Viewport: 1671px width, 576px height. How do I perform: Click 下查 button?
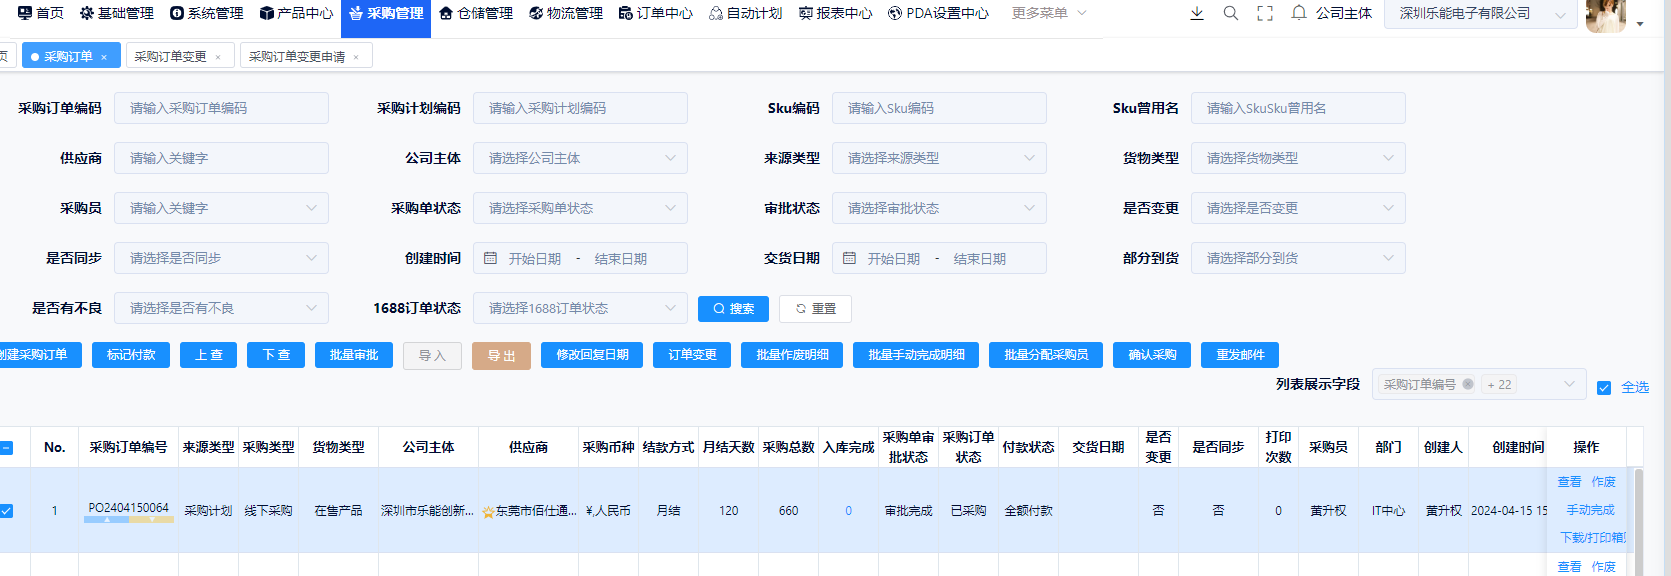coord(276,355)
